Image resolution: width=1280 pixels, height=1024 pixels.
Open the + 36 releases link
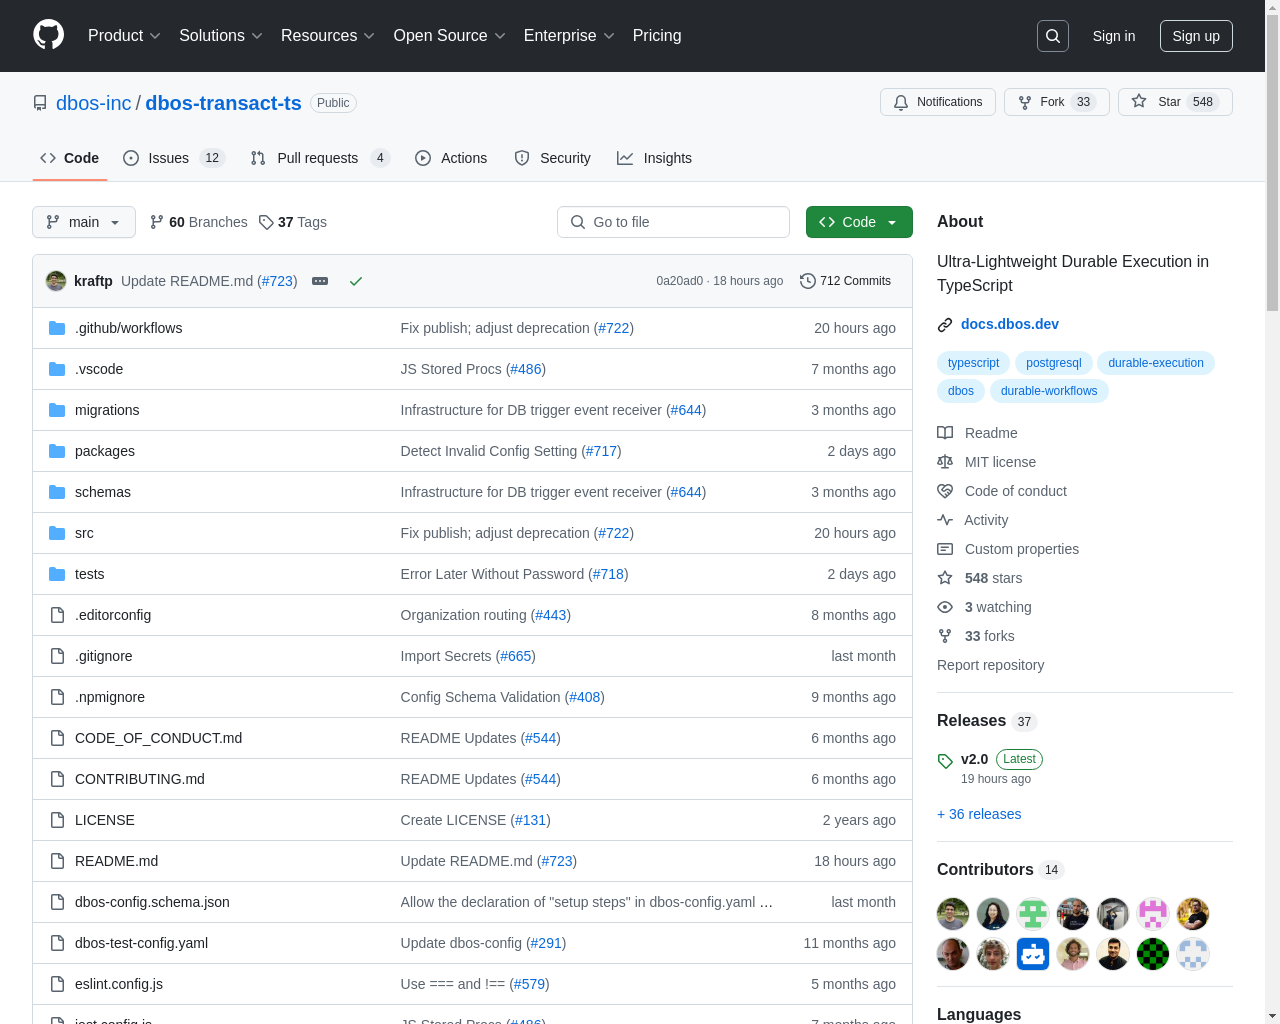(979, 814)
